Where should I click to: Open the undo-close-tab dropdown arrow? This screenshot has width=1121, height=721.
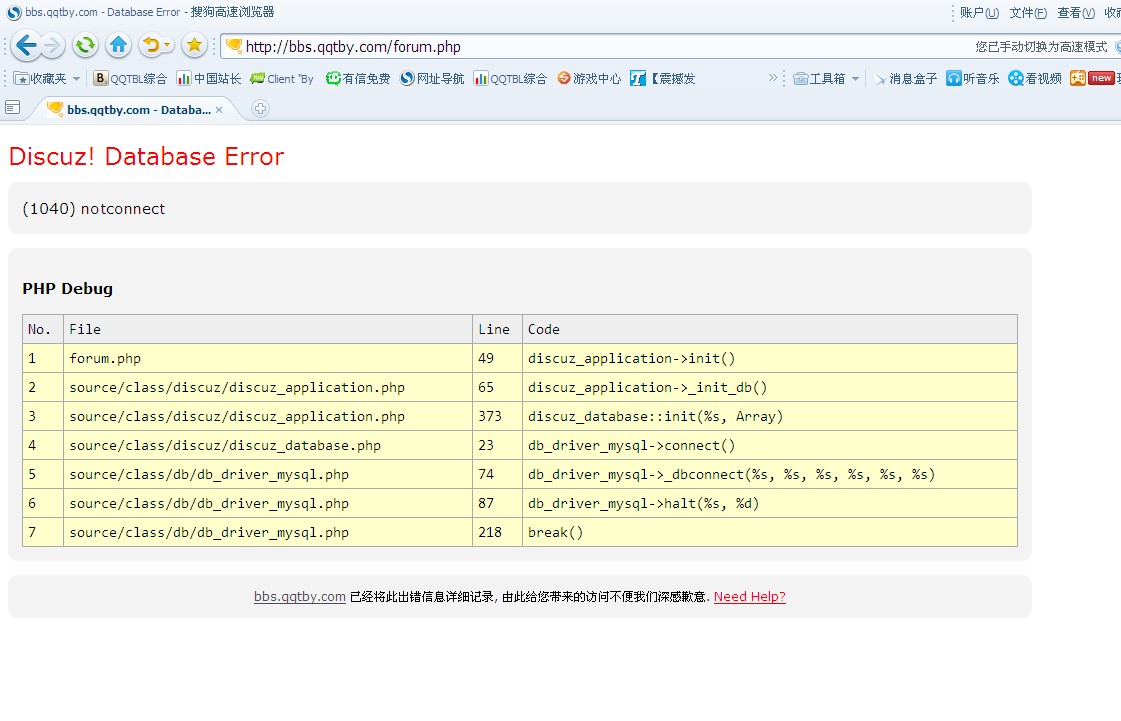click(167, 46)
